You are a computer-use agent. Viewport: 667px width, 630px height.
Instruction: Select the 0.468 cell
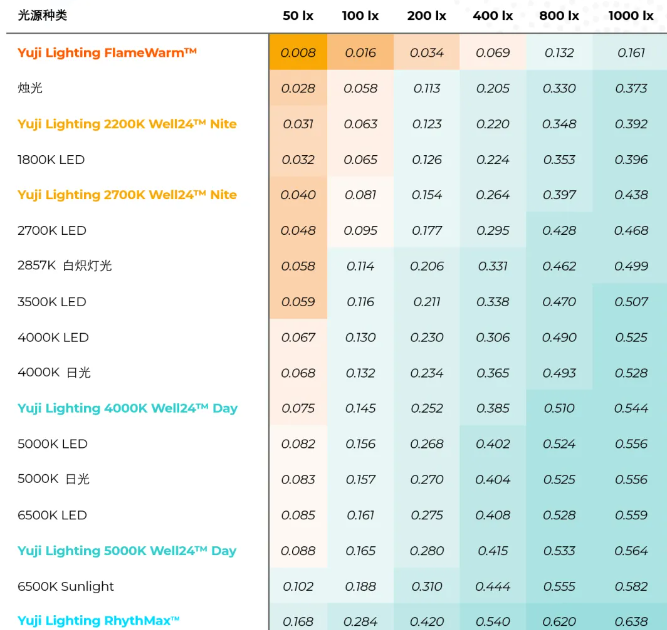tap(631, 231)
